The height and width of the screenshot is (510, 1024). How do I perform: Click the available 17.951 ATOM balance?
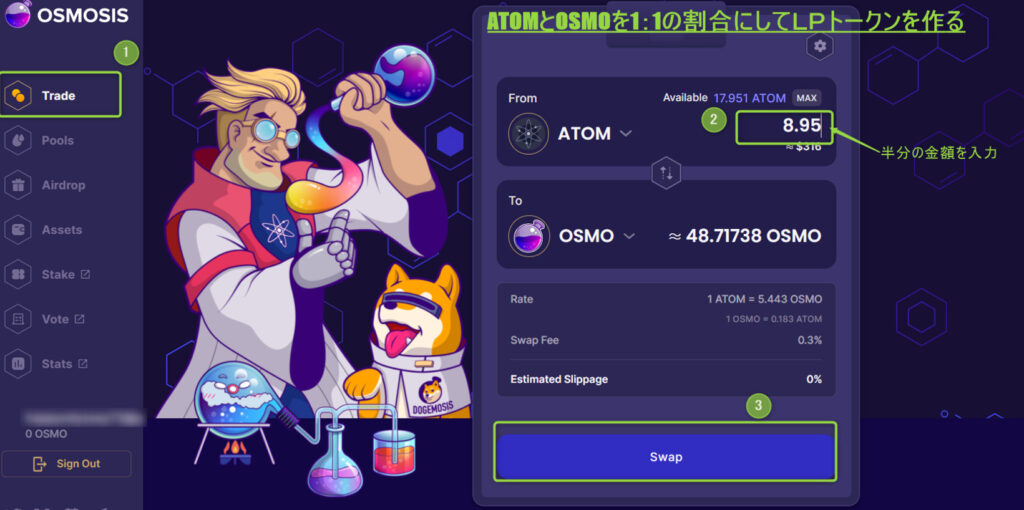pyautogui.click(x=749, y=98)
